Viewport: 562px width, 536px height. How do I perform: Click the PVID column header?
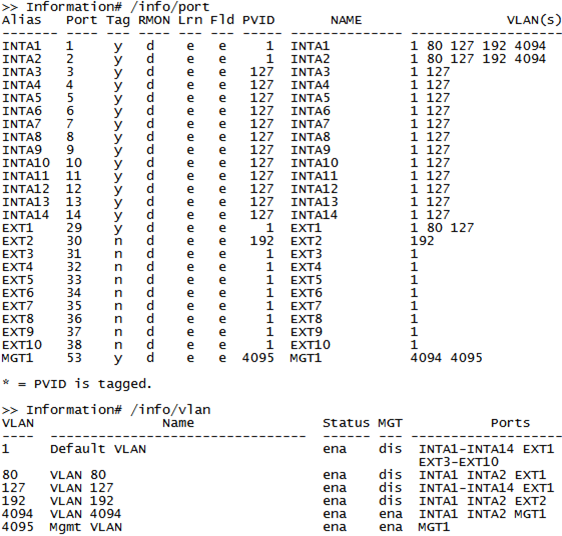[x=258, y=20]
